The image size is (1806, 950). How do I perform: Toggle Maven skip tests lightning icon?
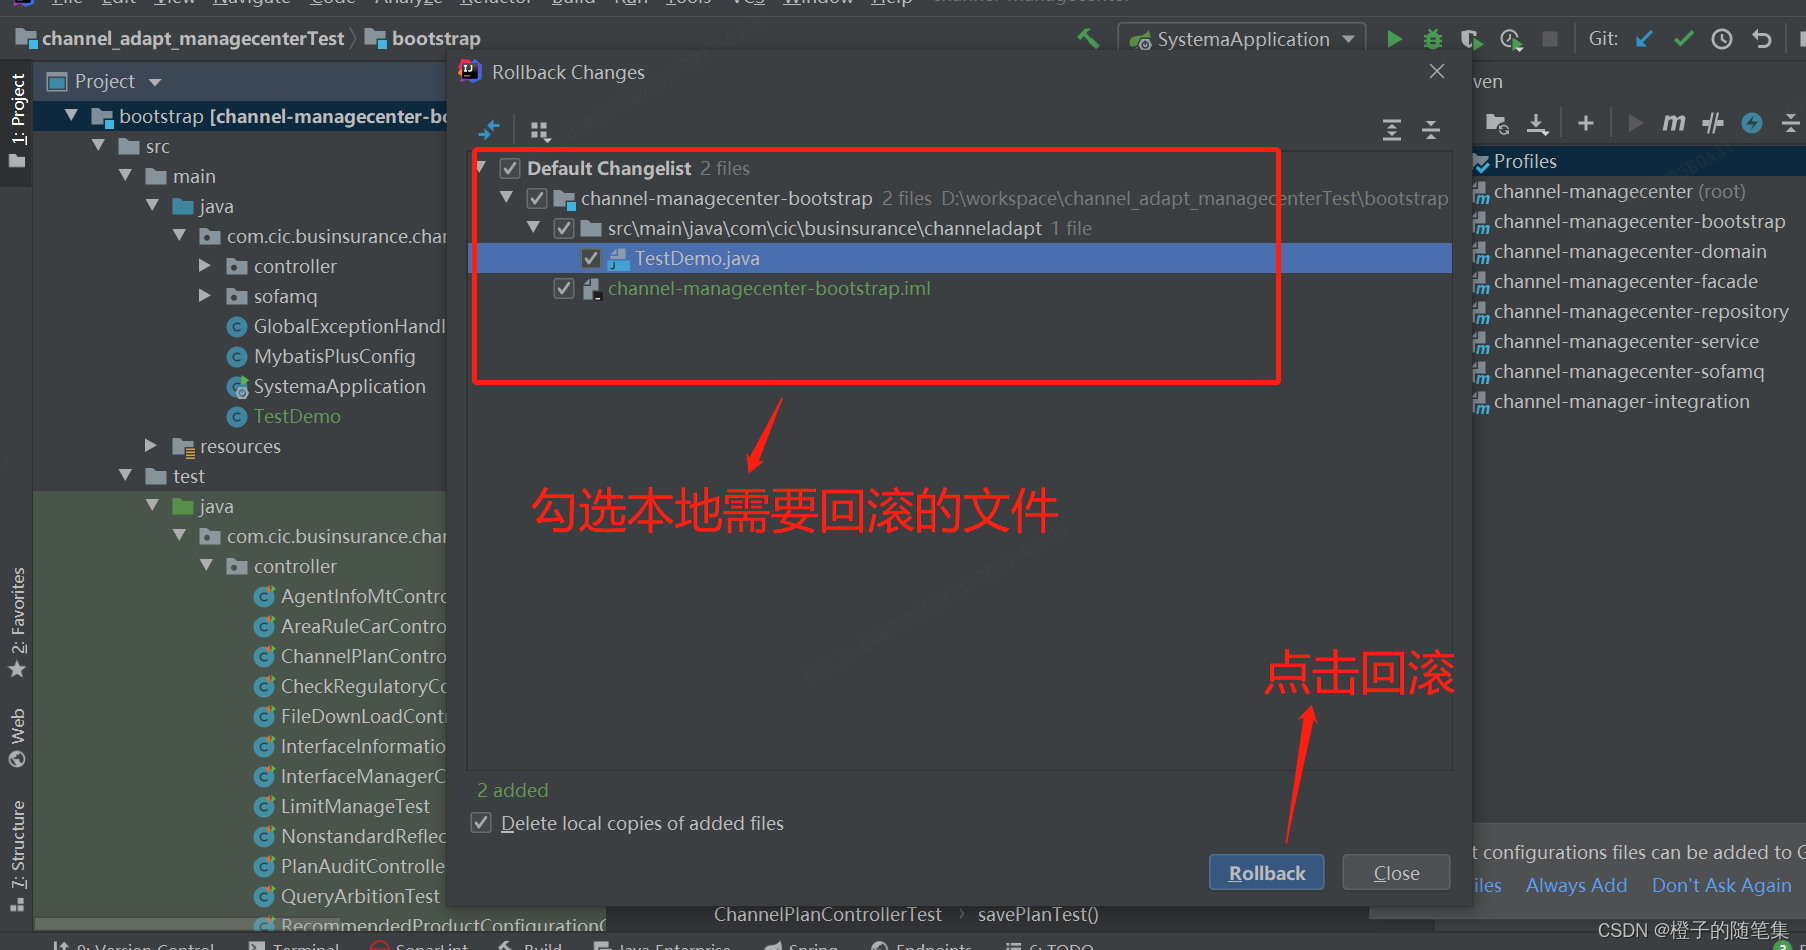pyautogui.click(x=1752, y=123)
